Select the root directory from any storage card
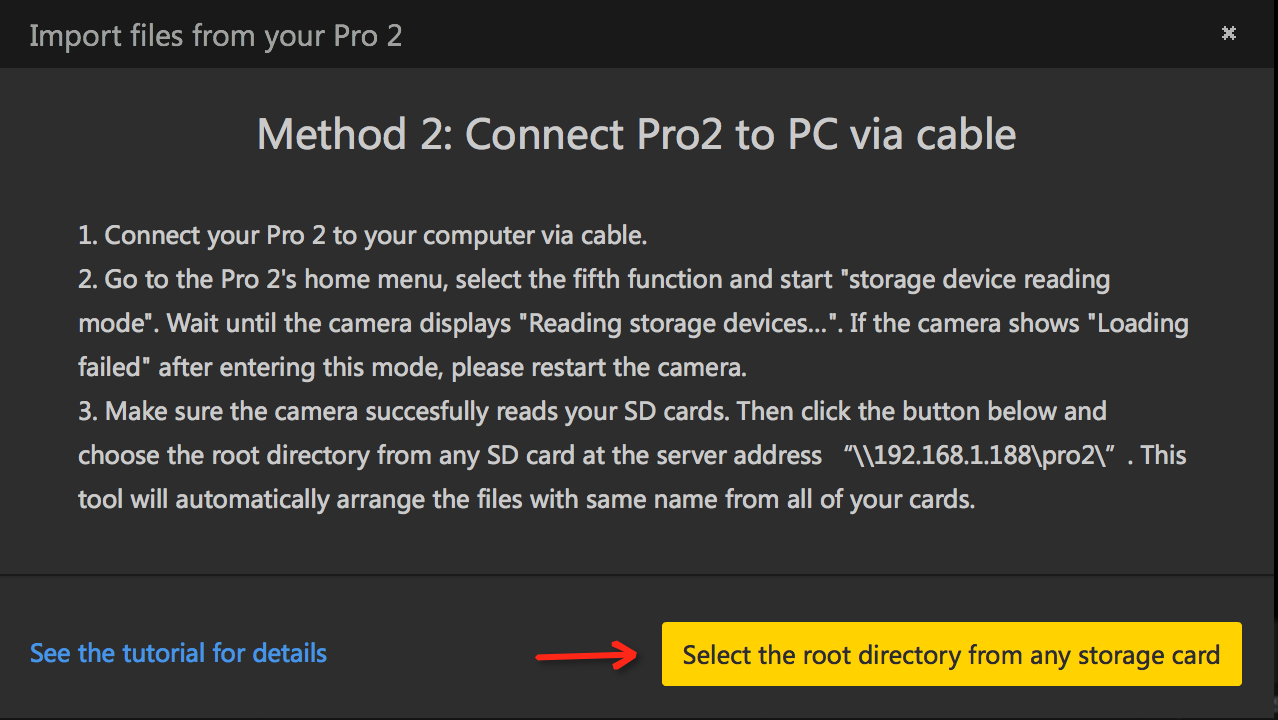This screenshot has height=720, width=1278. (951, 654)
